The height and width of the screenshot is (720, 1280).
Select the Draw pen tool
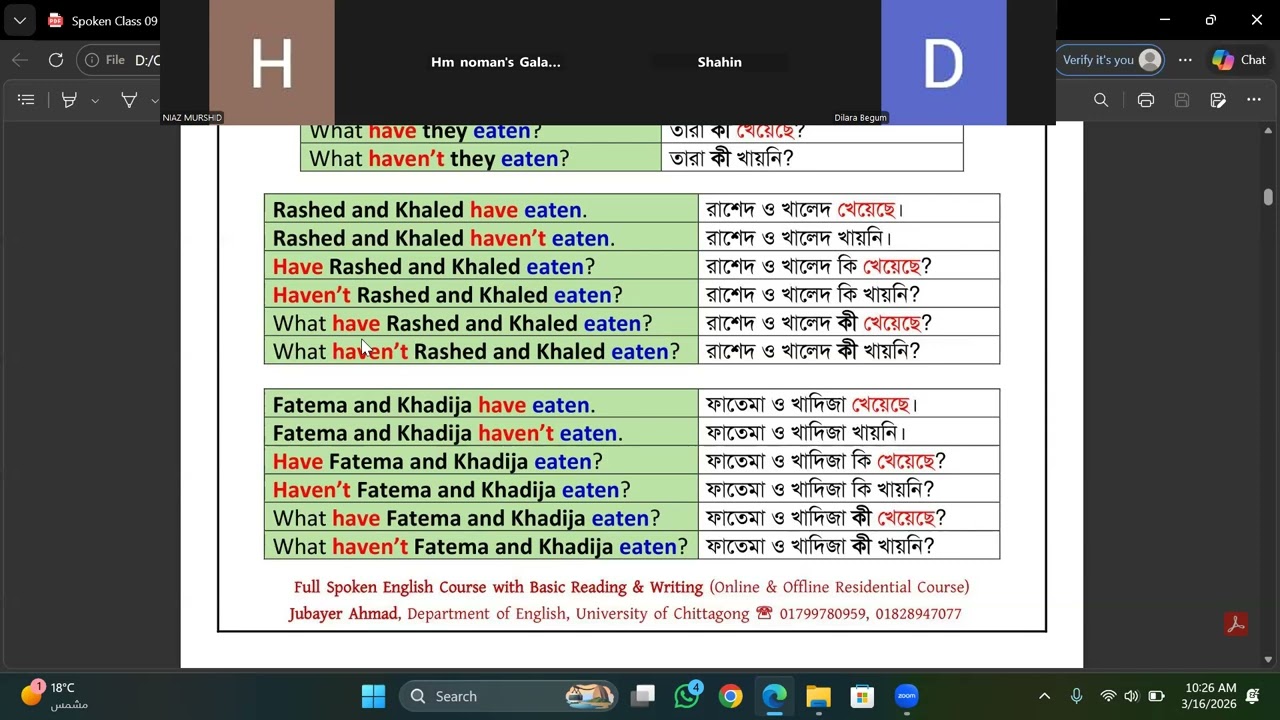click(x=129, y=100)
